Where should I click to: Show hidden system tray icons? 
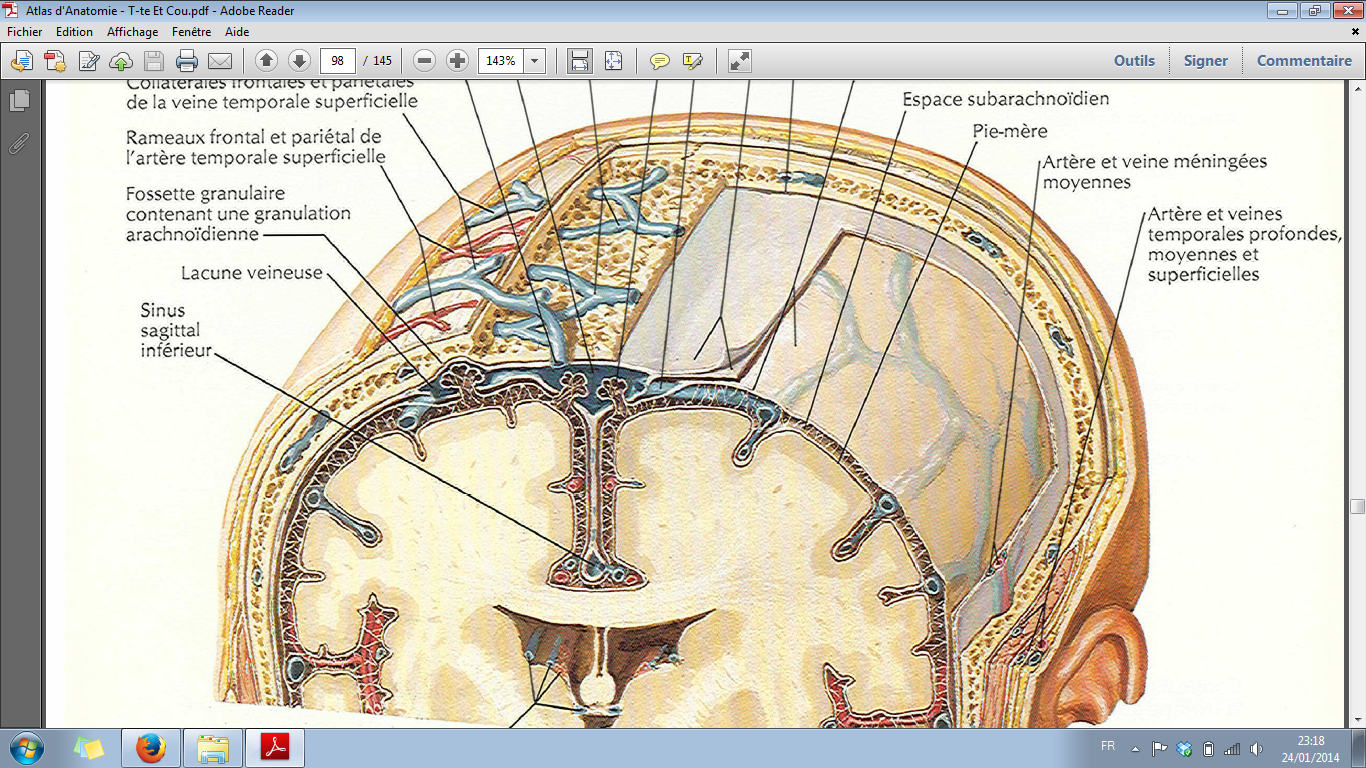point(1135,748)
